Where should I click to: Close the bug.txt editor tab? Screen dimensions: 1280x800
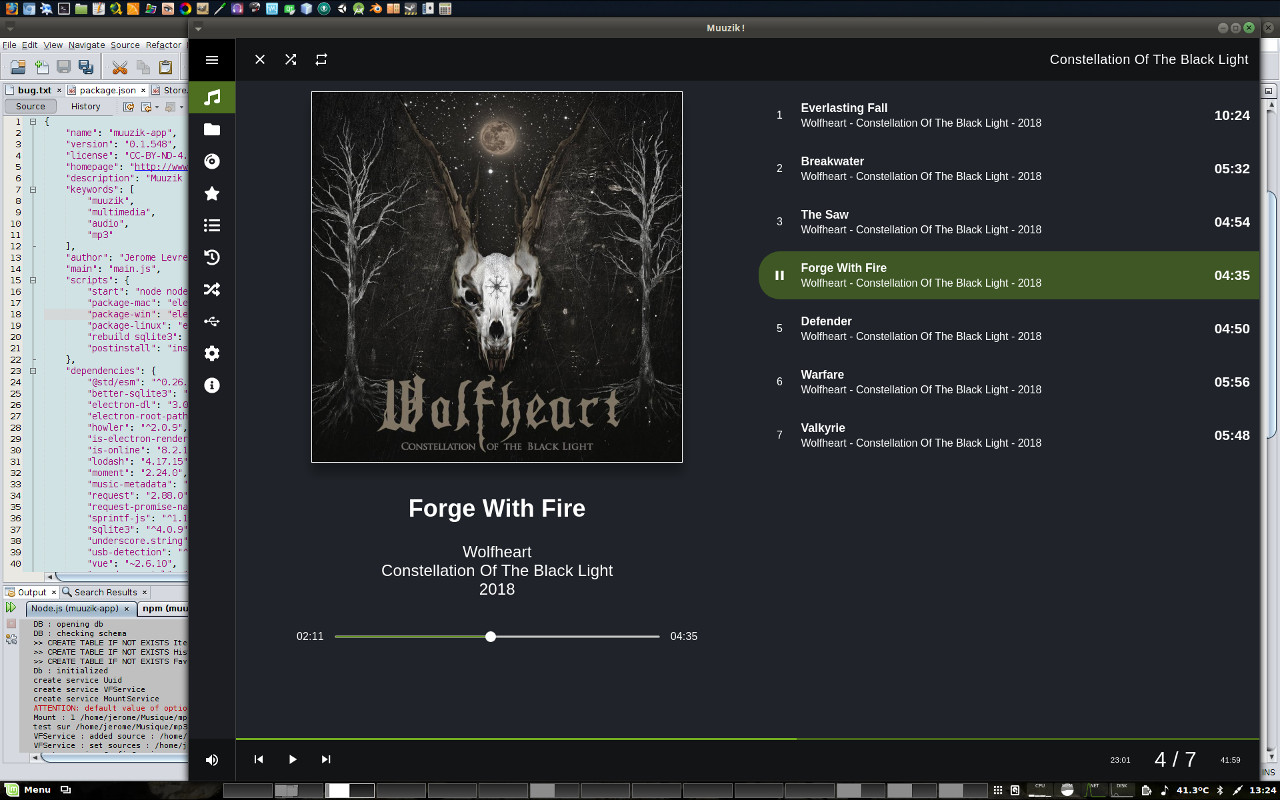coord(59,90)
